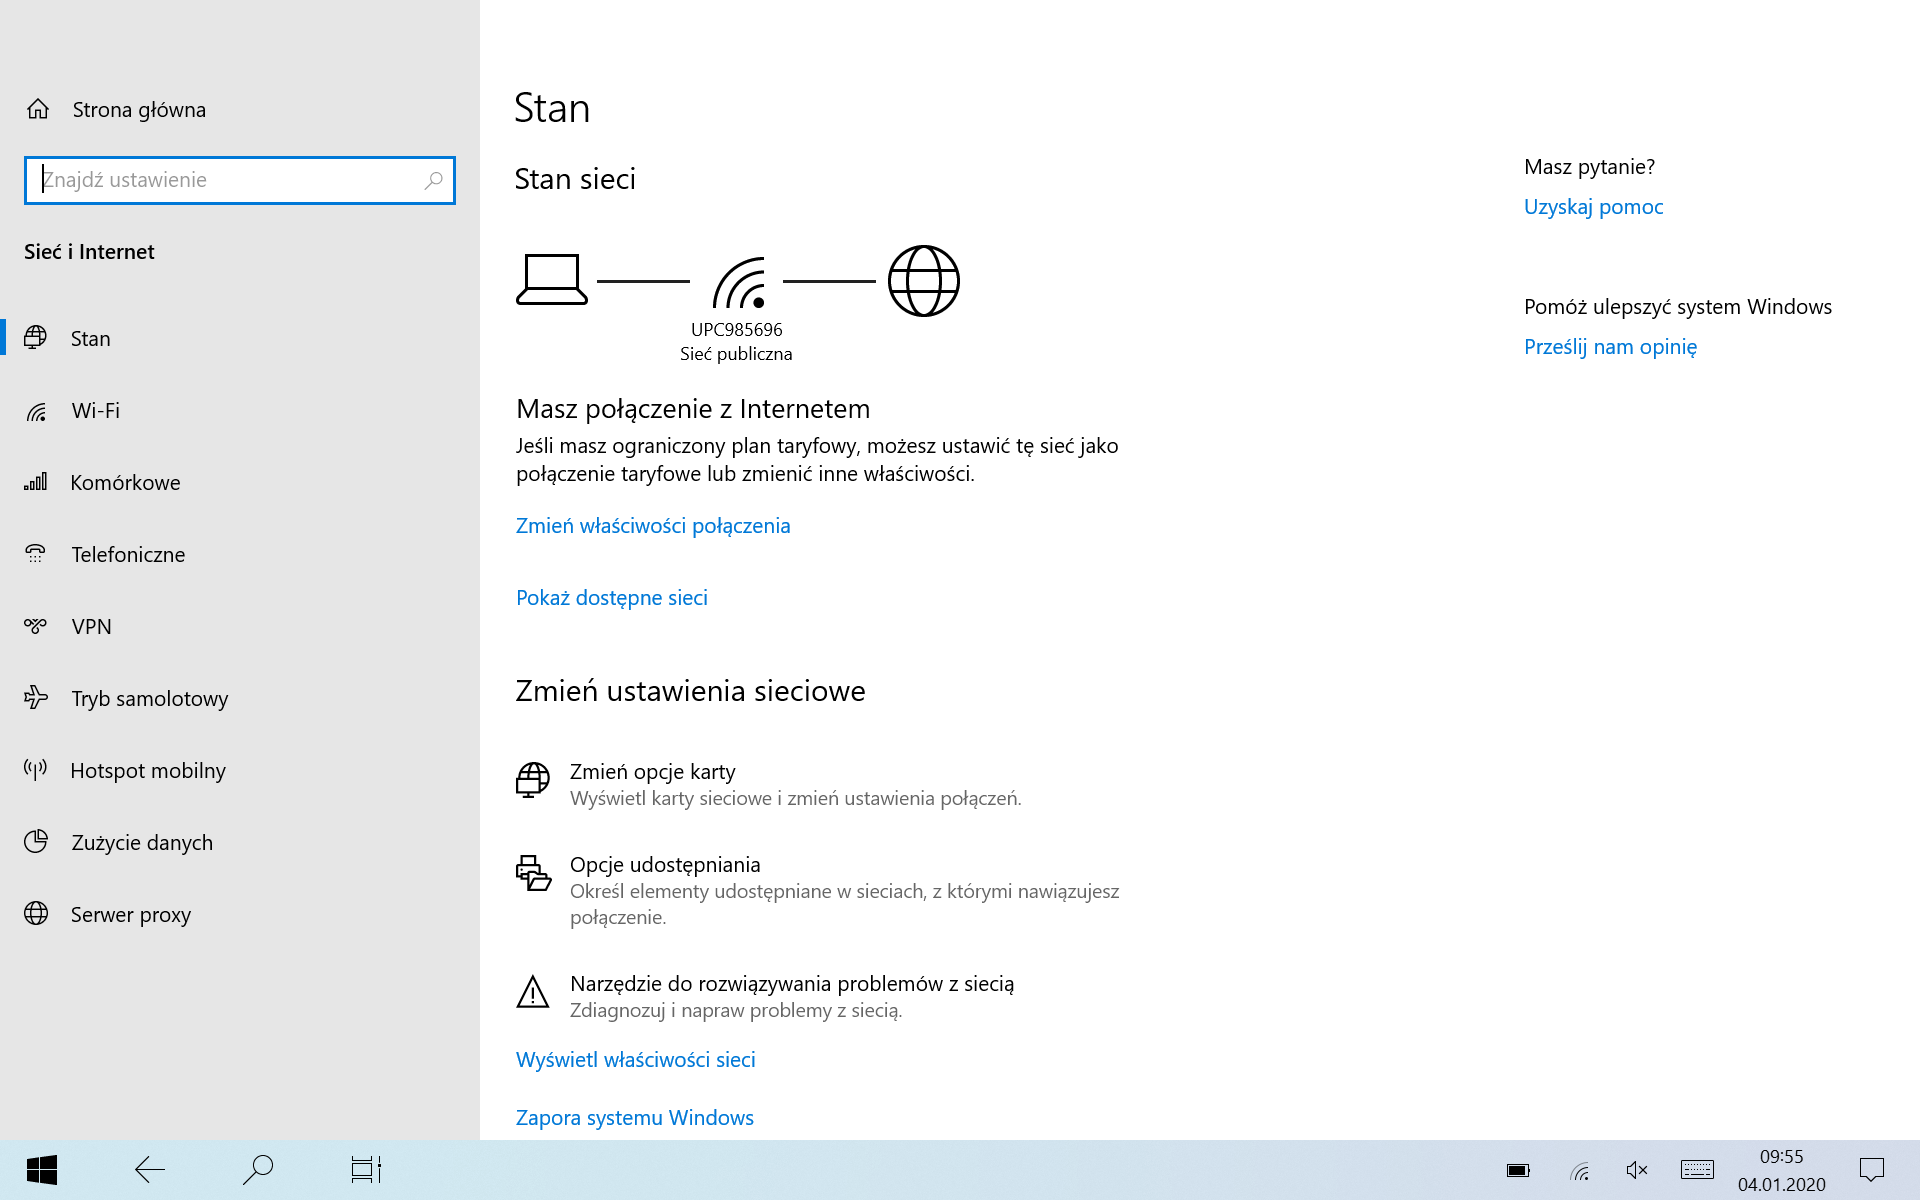Launch Narzędzie do rozwiązywania problemów z siecią
This screenshot has width=1920, height=1200.
791,984
